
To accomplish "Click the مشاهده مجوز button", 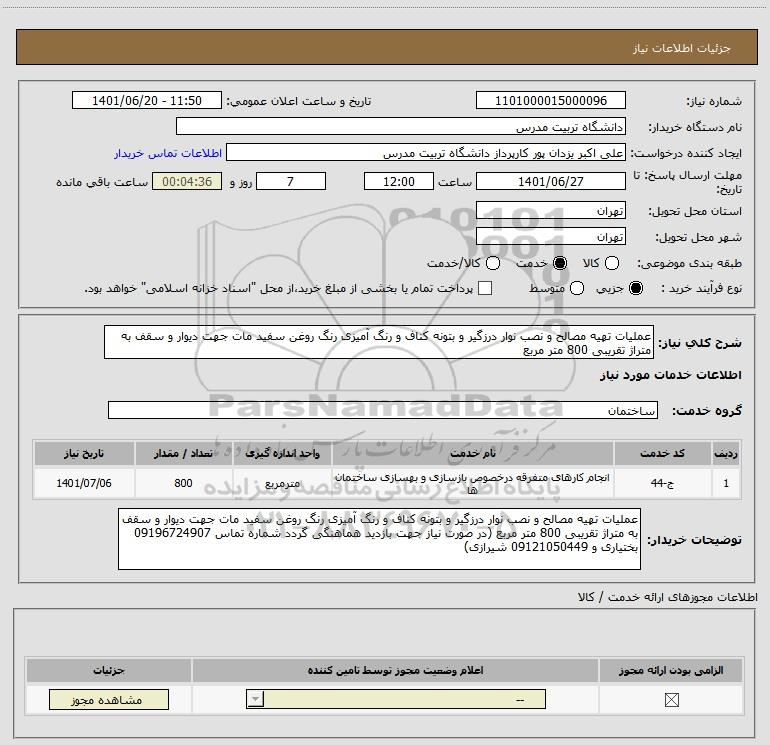I will click(109, 699).
